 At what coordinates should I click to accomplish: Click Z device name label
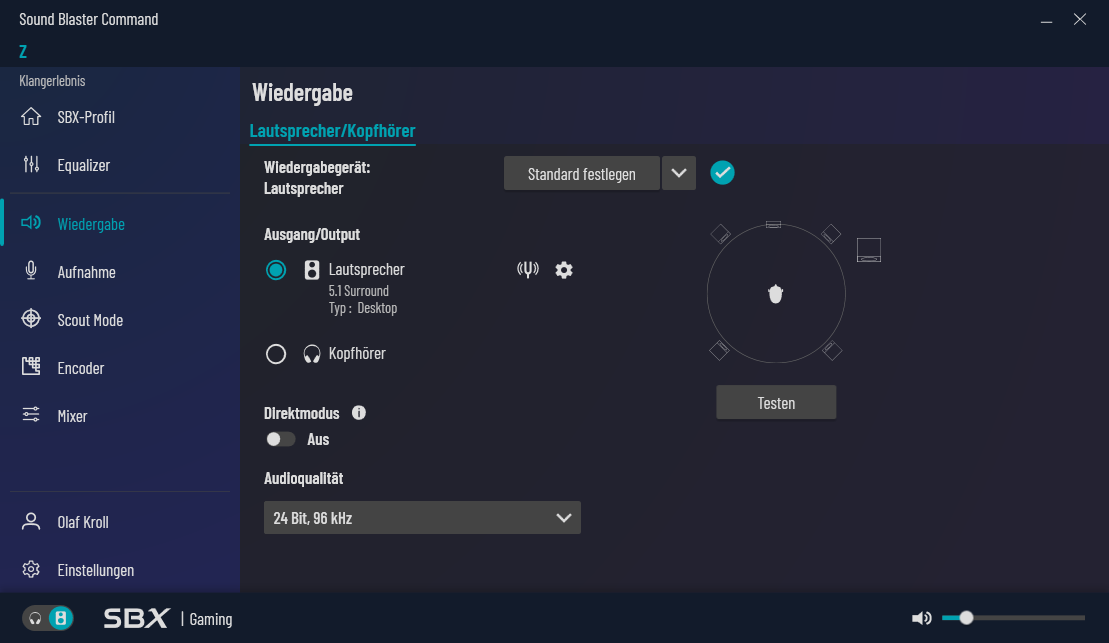pos(23,51)
